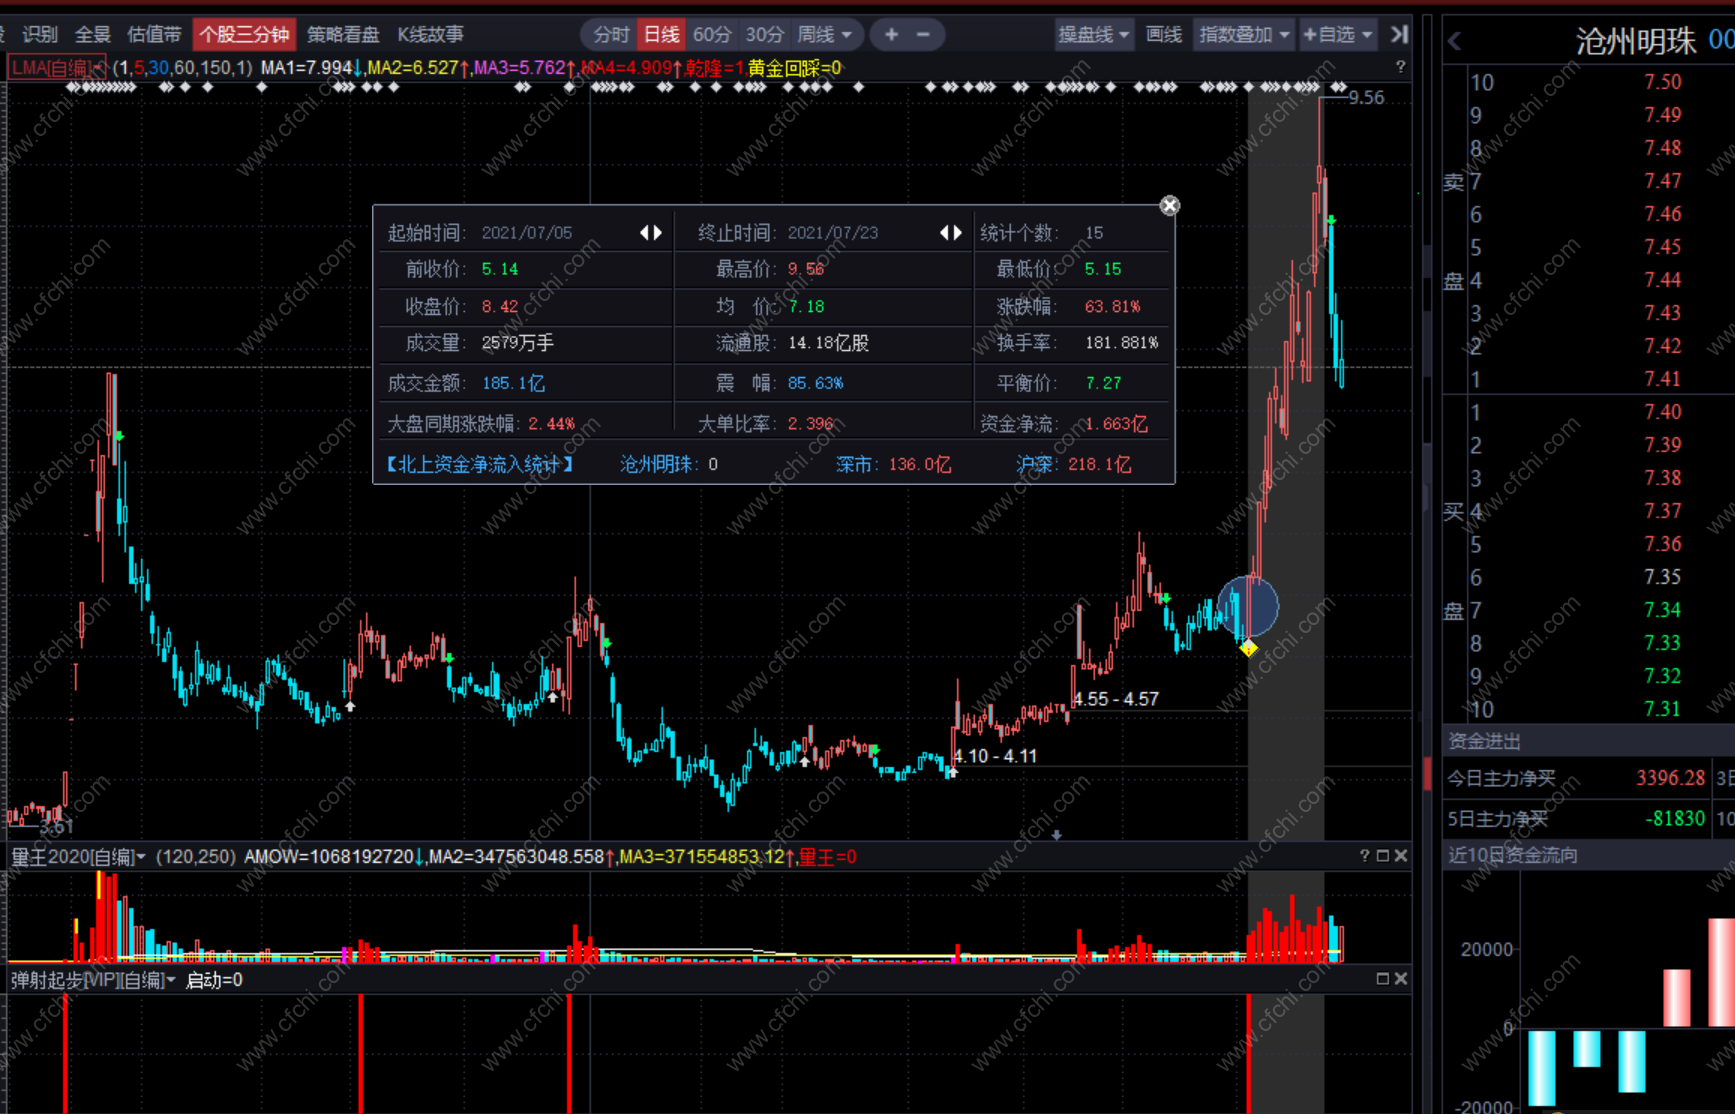Open the 操盘线 dropdown
The width and height of the screenshot is (1735, 1114).
(x=1094, y=34)
